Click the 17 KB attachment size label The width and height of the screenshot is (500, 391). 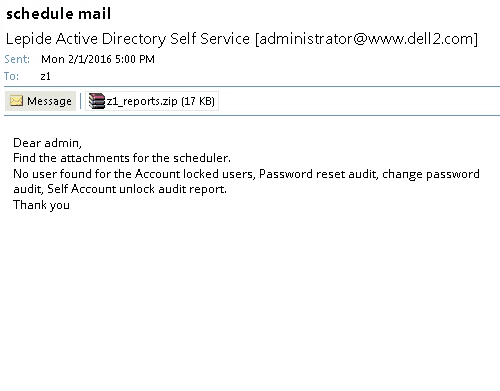coord(198,101)
